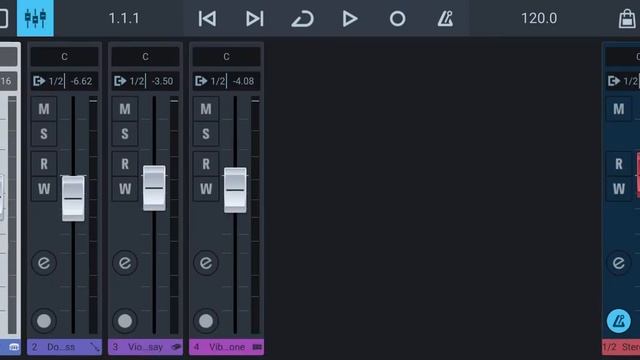Select the track 3 Vio..say name label

(x=145, y=347)
